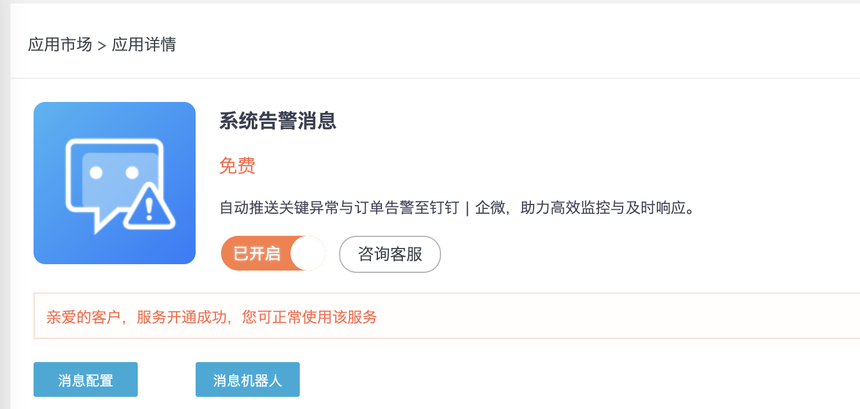This screenshot has height=409, width=860.
Task: Click the 已开启 text on the switch
Action: (256, 254)
